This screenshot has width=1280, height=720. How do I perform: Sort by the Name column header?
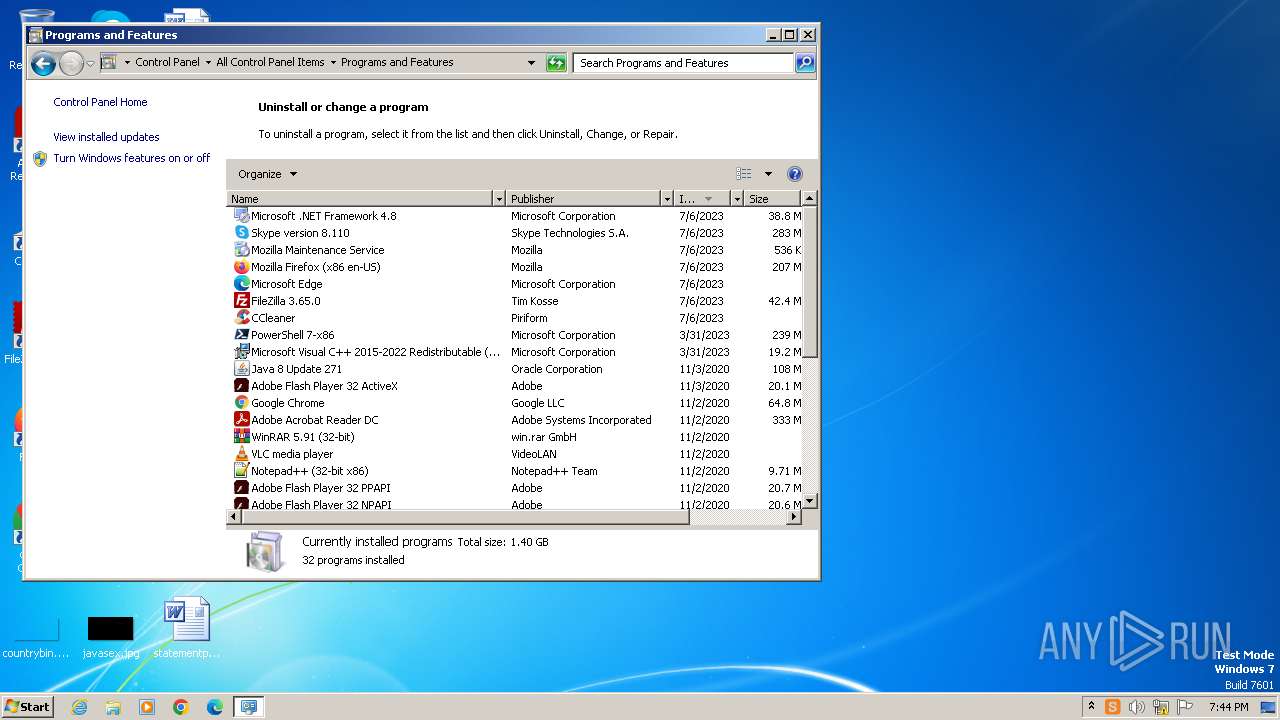(360, 199)
